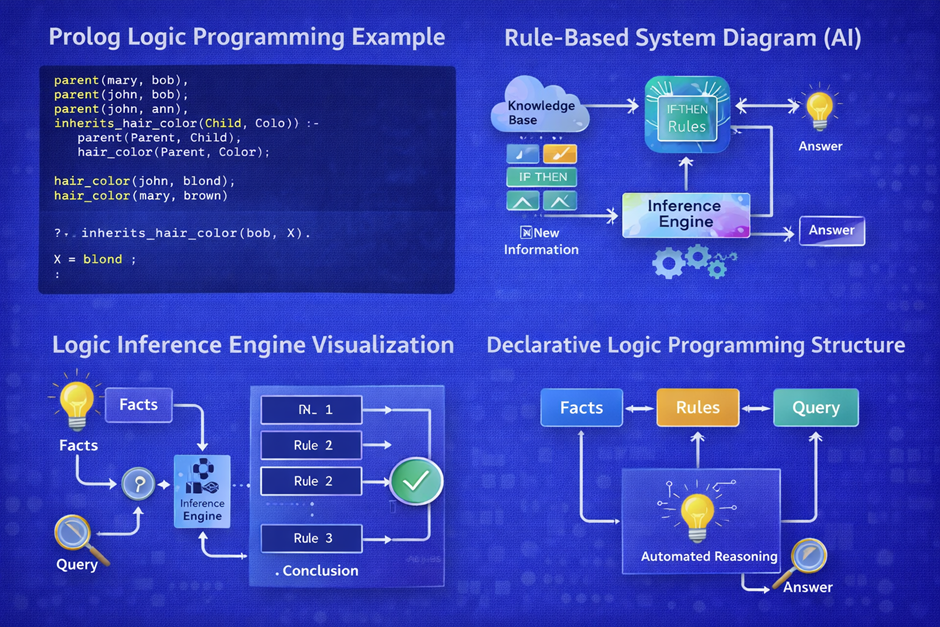Click the magnifier beside the bottom Answer label

(x=808, y=556)
